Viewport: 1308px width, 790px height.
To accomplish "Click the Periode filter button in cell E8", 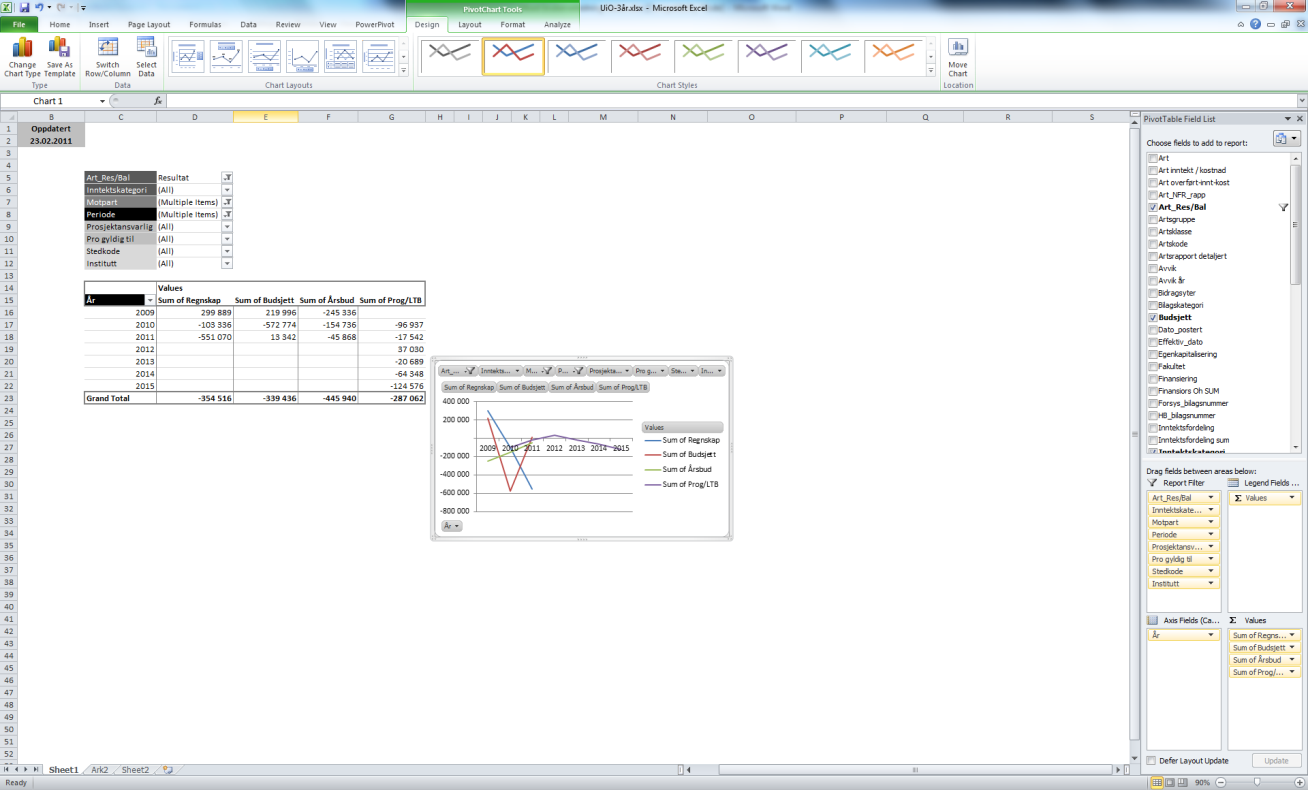I will pyautogui.click(x=227, y=214).
